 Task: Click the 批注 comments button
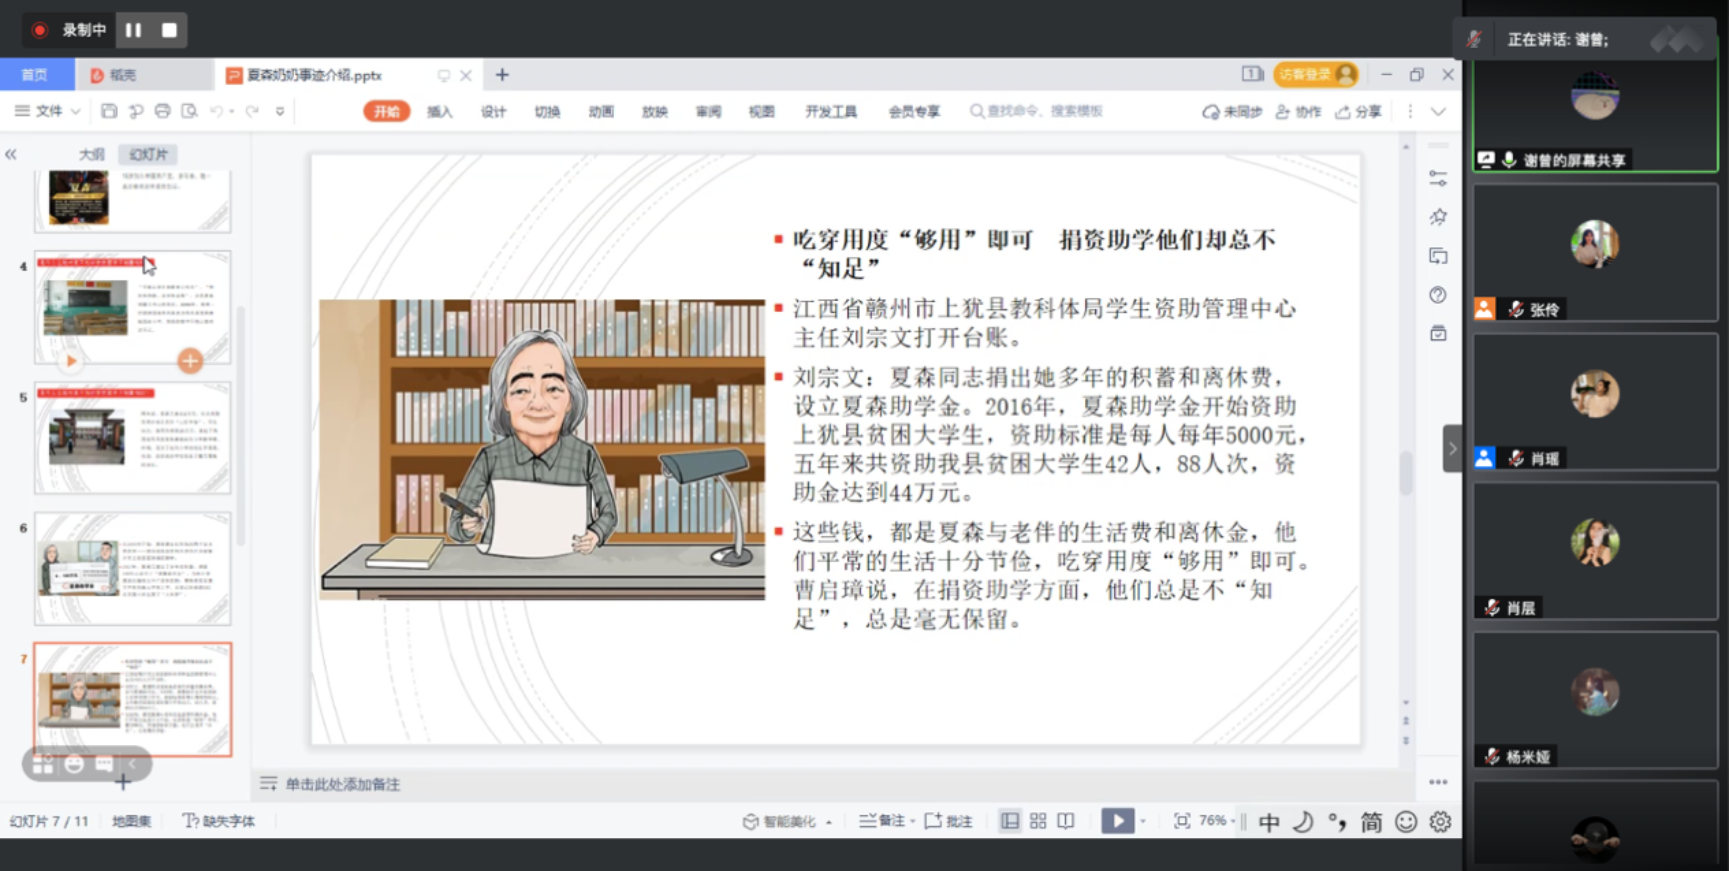948,821
